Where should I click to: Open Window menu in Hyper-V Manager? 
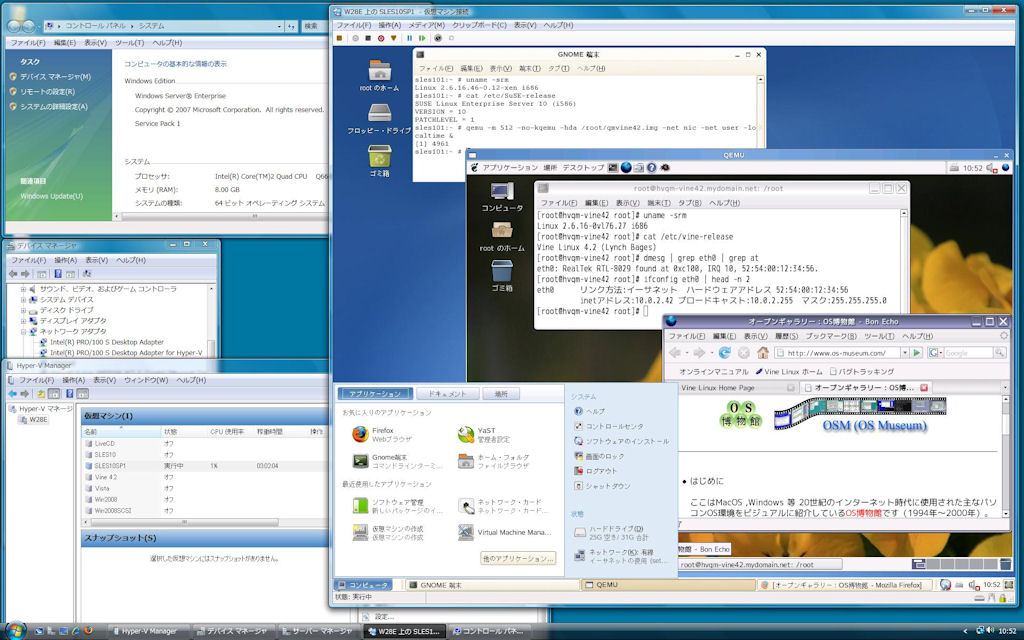(x=146, y=380)
